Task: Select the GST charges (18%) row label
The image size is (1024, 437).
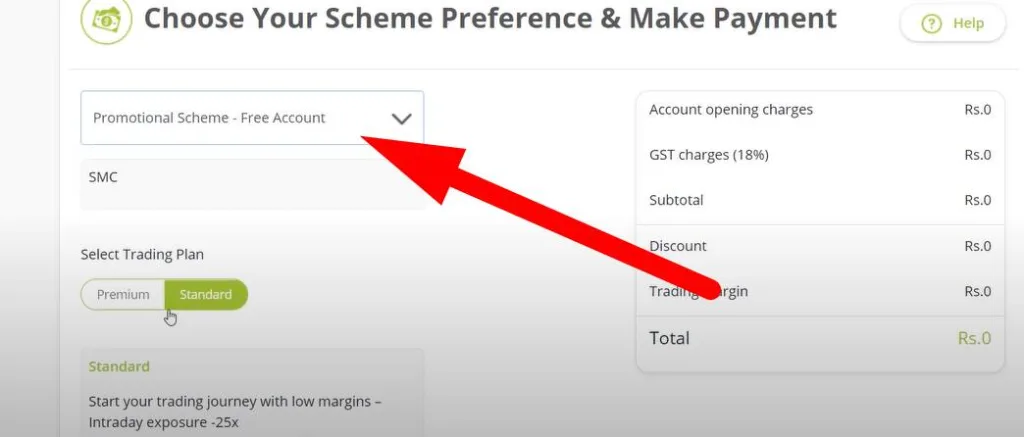Action: [708, 155]
